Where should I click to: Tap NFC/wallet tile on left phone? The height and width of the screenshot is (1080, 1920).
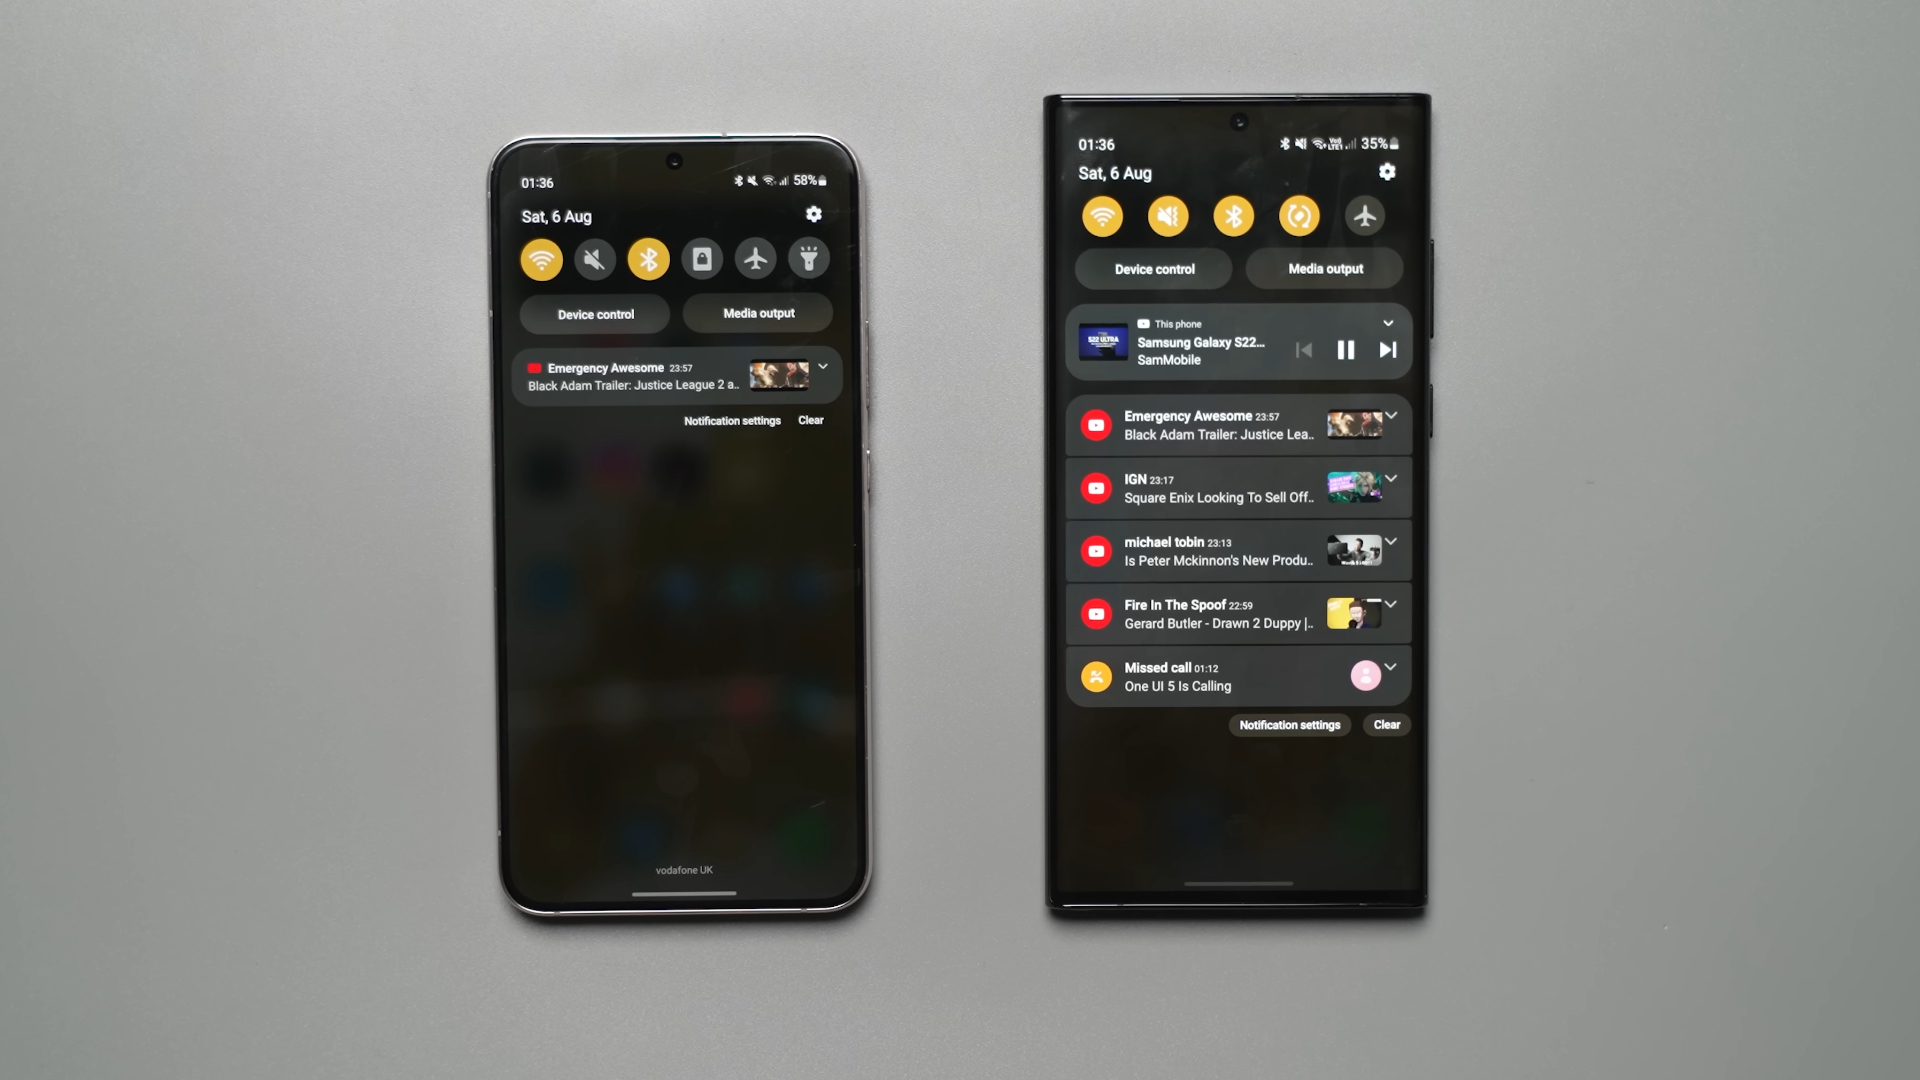[x=703, y=258]
